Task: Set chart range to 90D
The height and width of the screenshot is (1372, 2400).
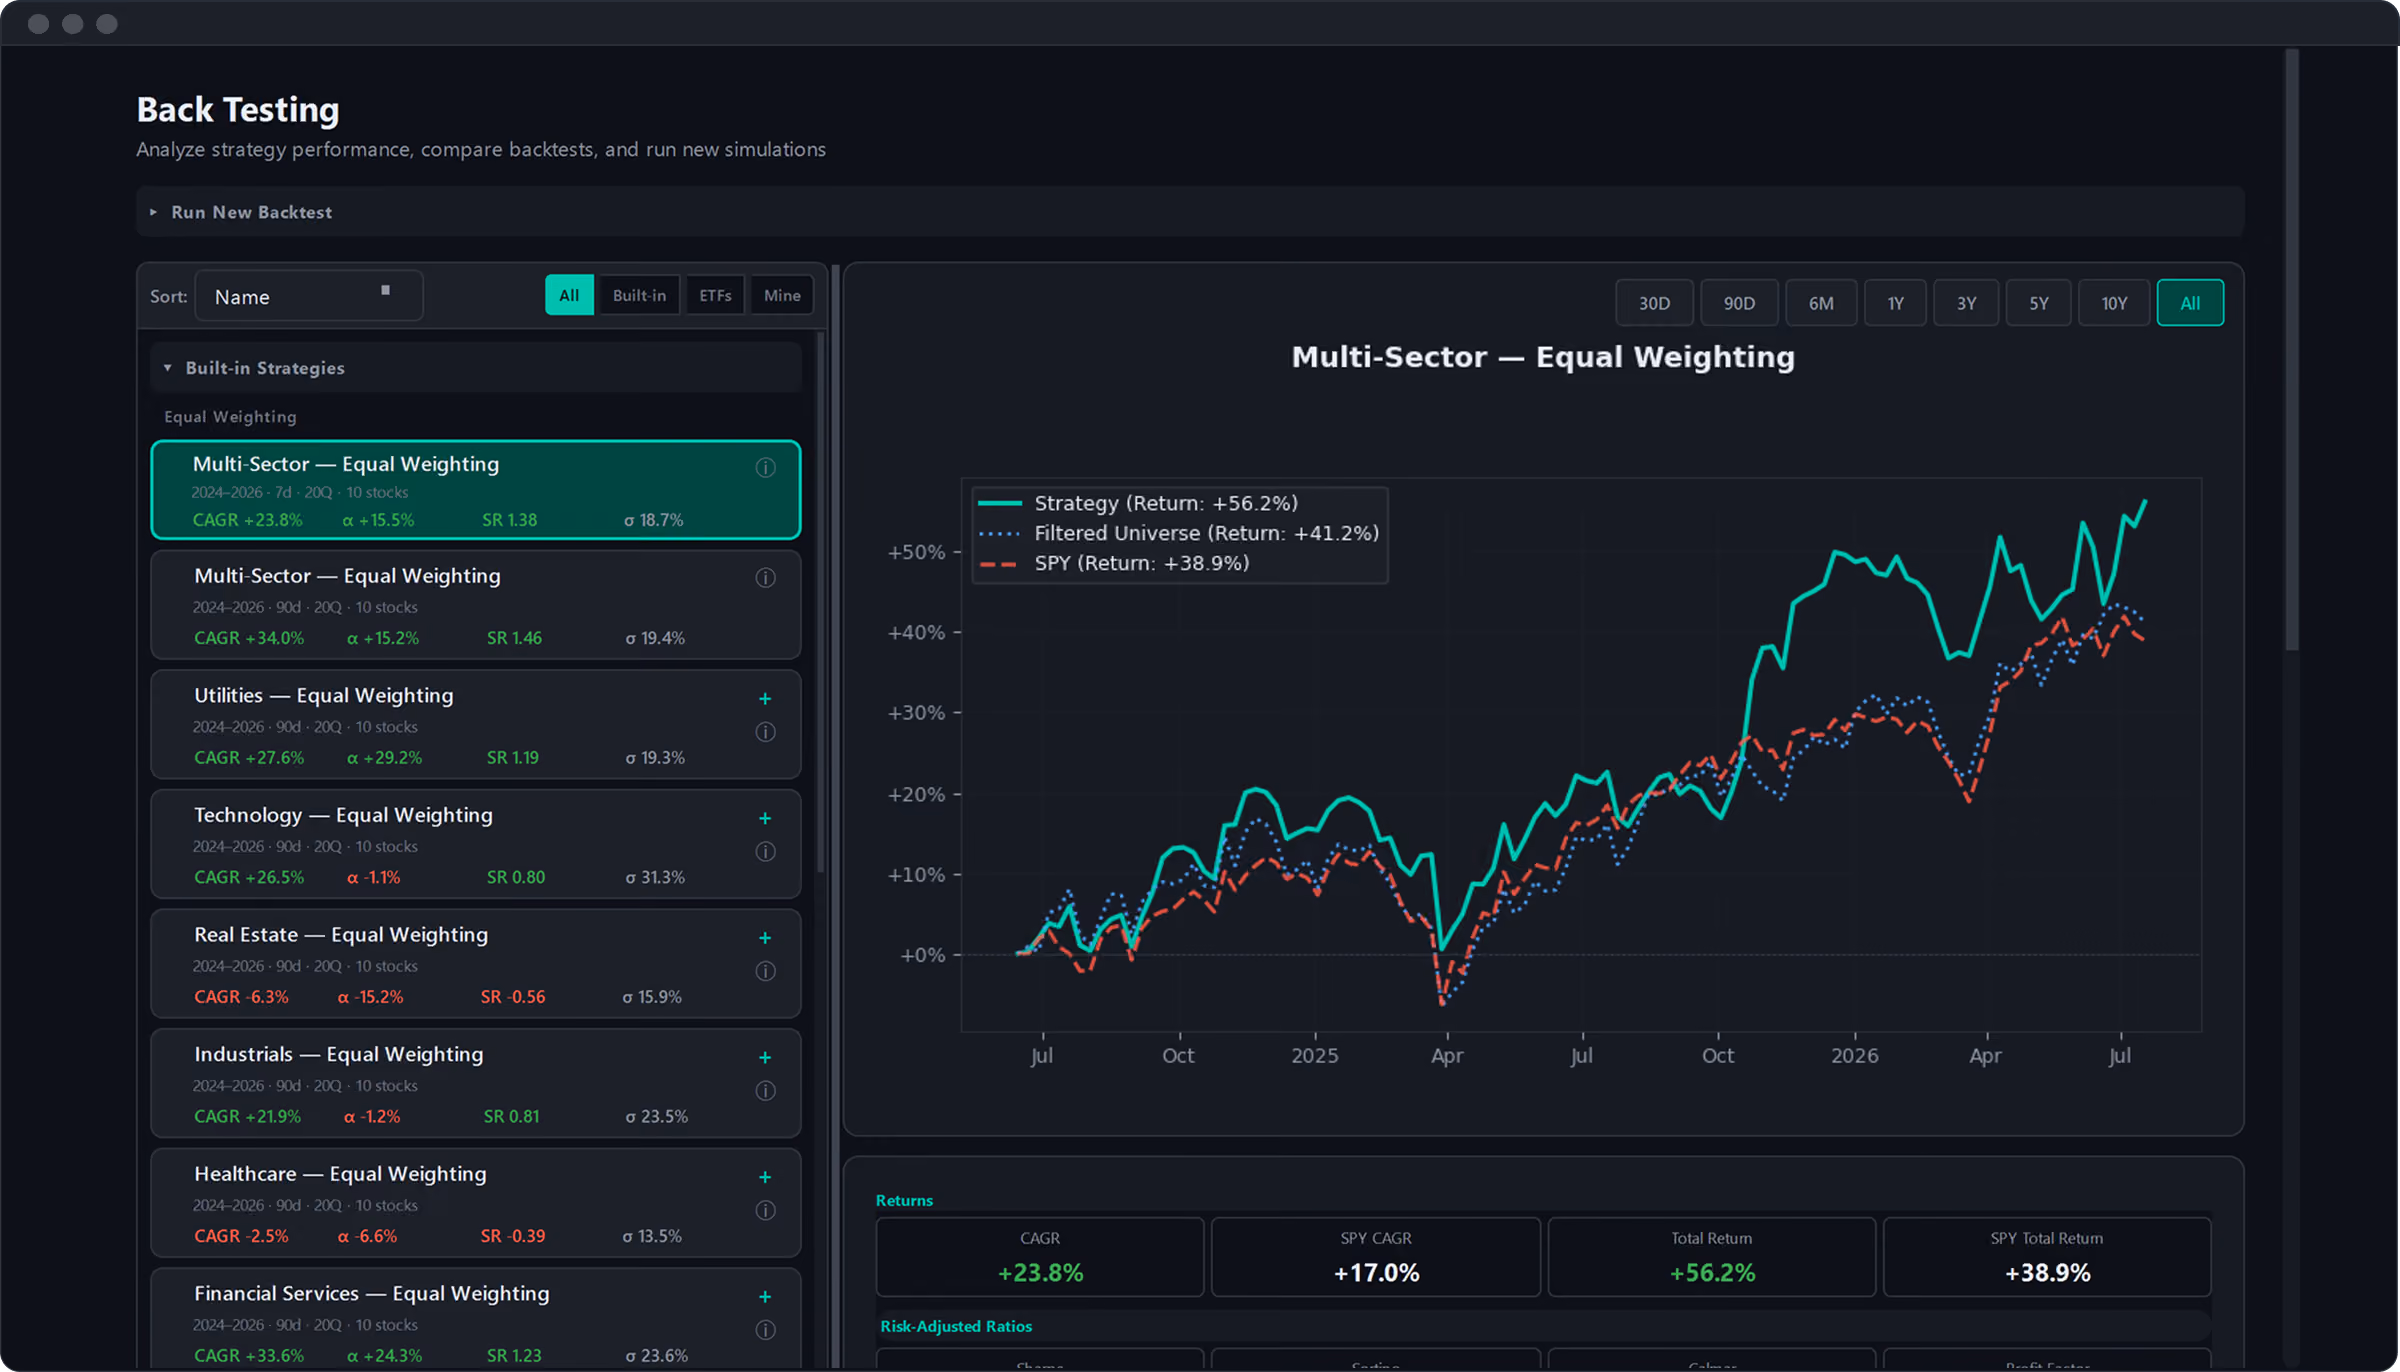Action: tap(1739, 303)
